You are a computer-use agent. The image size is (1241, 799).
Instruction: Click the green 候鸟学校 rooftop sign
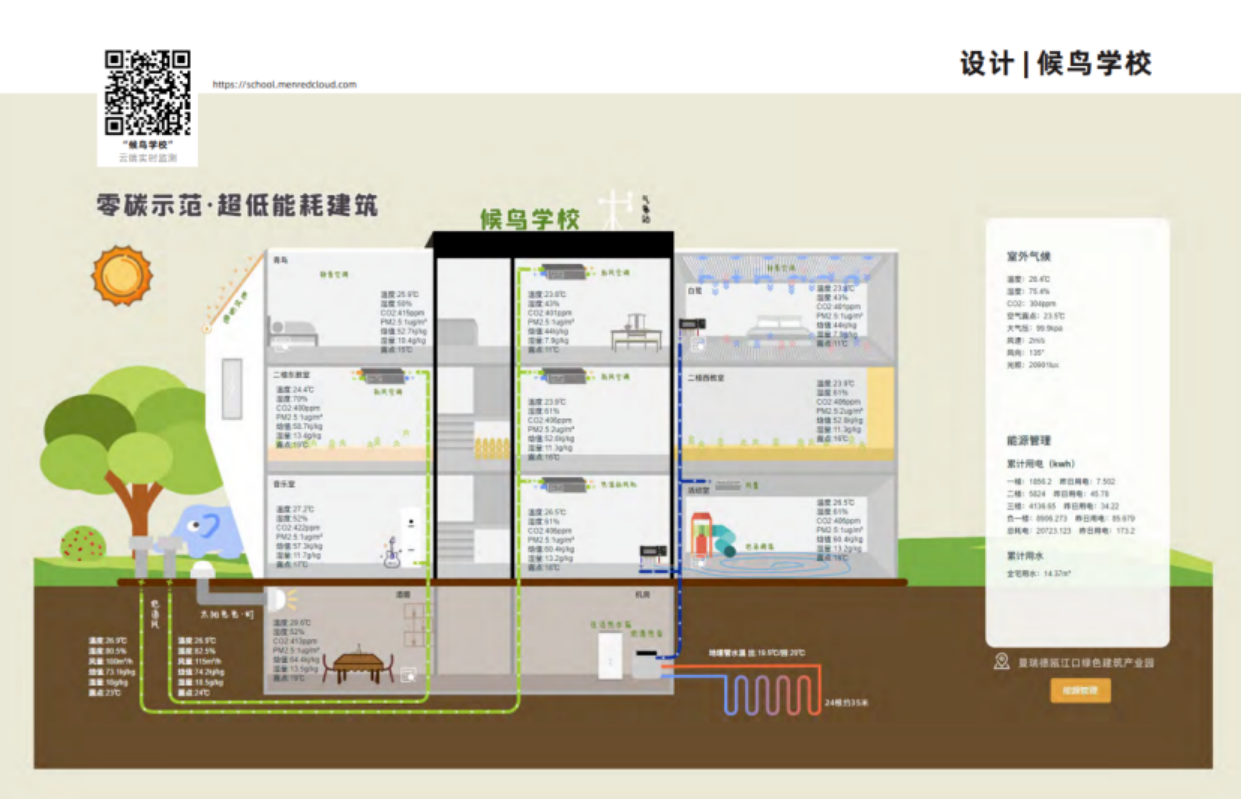point(529,220)
